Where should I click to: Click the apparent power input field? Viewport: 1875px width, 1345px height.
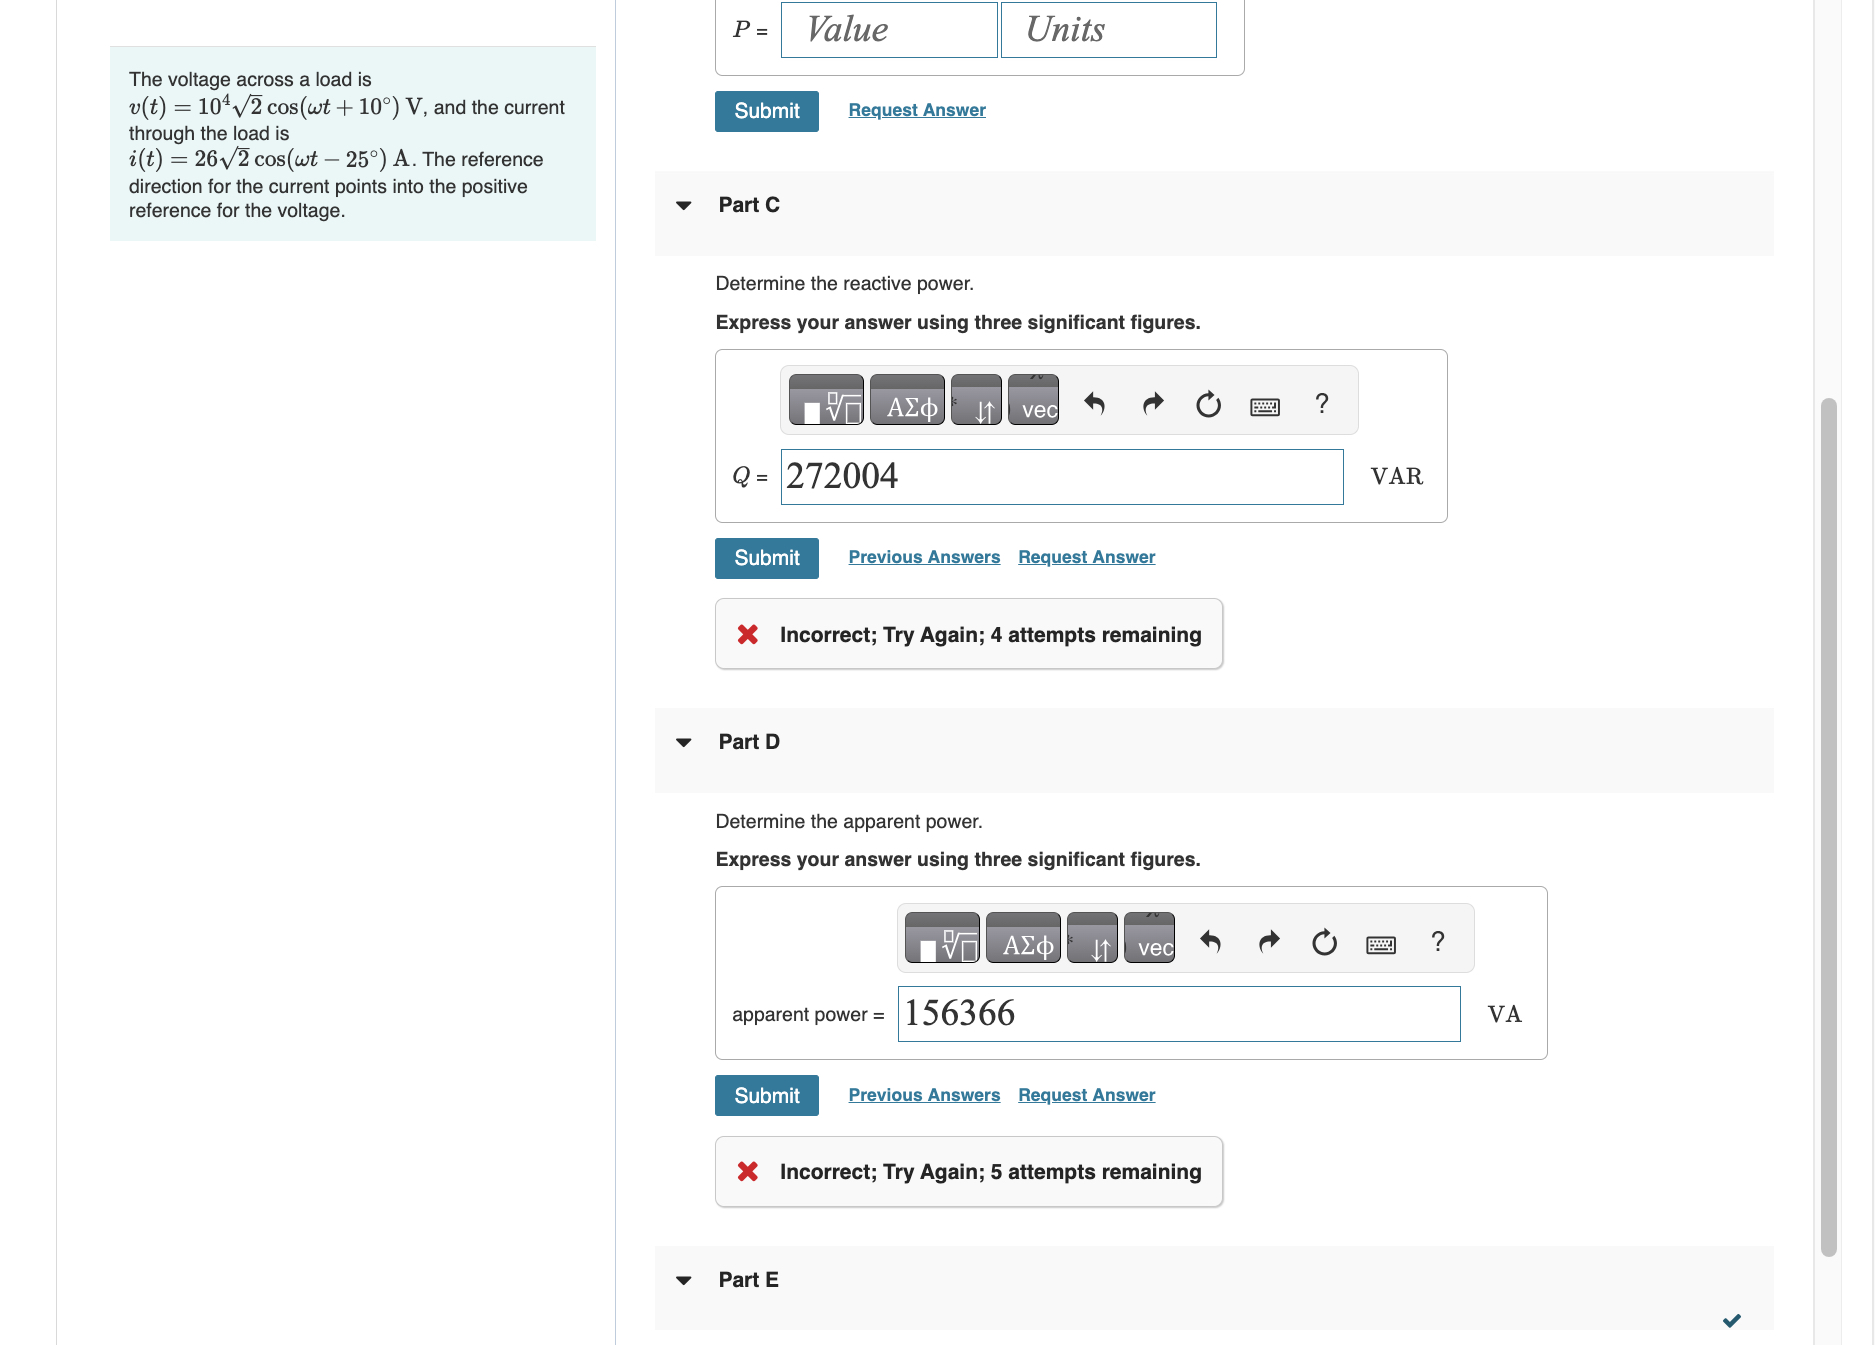pyautogui.click(x=1179, y=1014)
